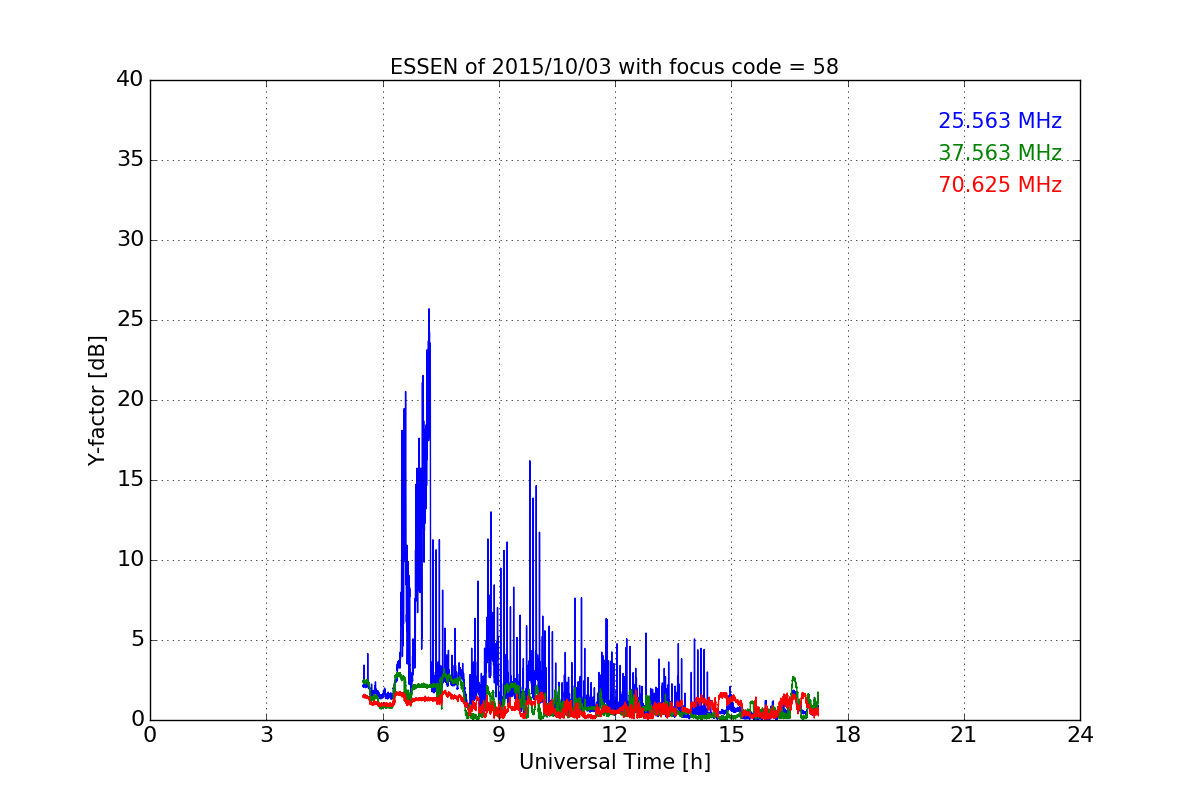The height and width of the screenshot is (800, 1200).
Task: Click the y-axis tick label 15
Action: tap(130, 480)
